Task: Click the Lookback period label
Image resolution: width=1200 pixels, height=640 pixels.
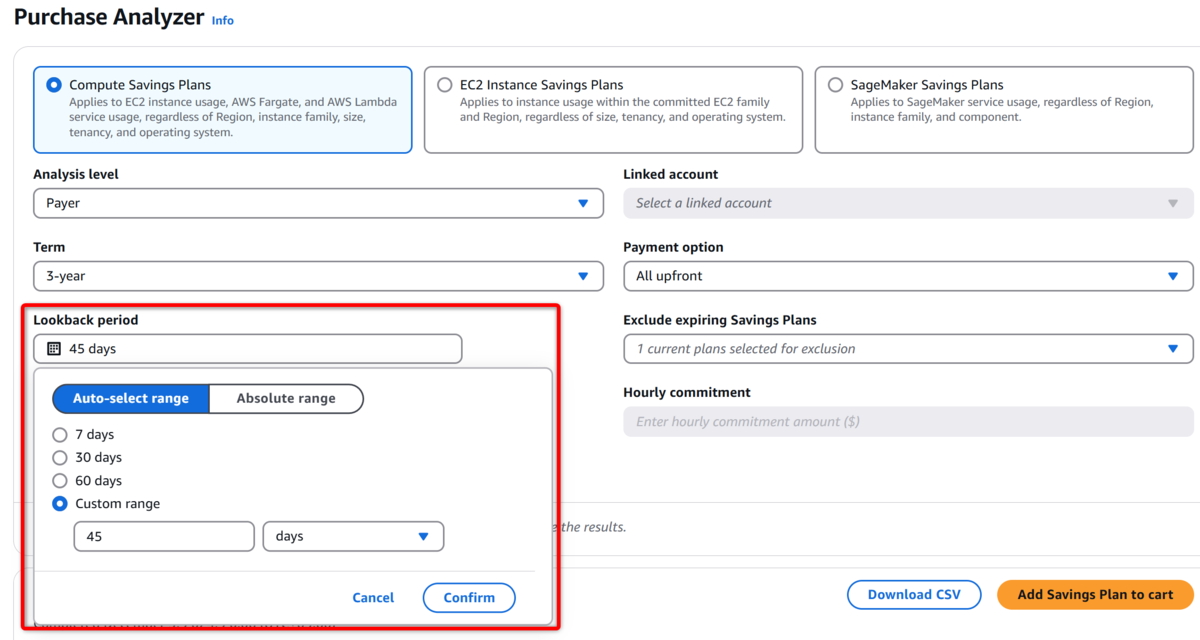Action: pos(86,320)
